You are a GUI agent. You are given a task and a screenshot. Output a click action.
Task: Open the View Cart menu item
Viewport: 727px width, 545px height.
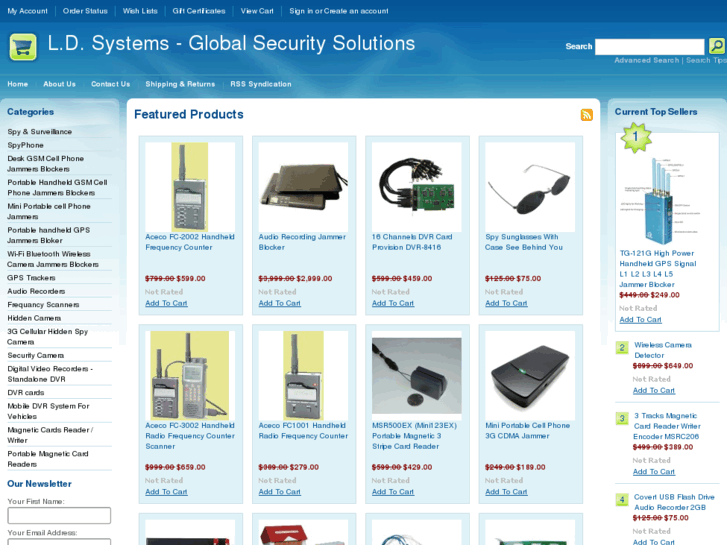257,11
